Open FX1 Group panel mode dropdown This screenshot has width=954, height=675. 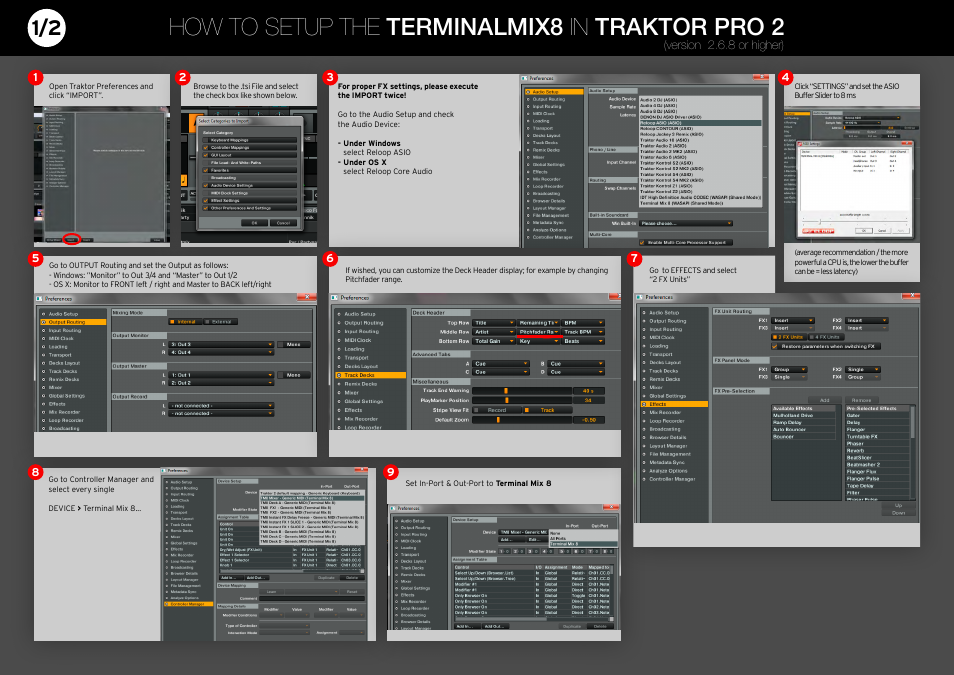[789, 369]
